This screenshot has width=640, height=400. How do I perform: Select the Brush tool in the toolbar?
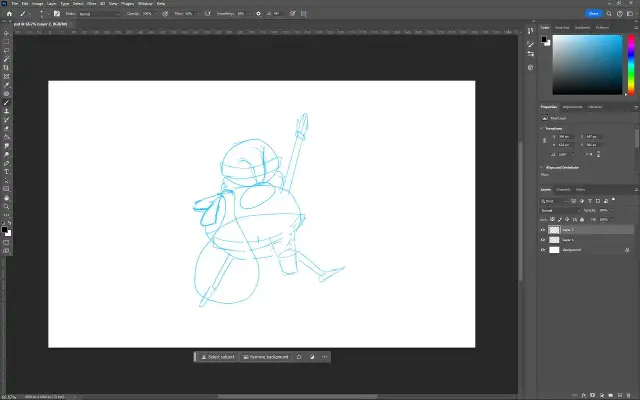click(6, 102)
